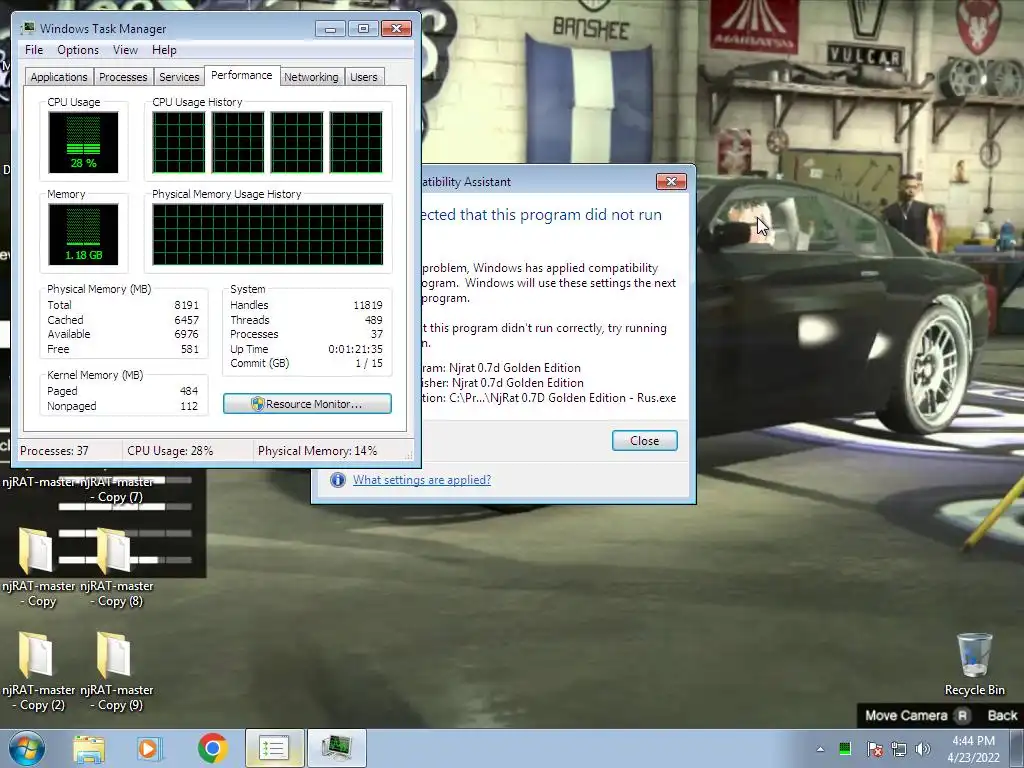Launch Windows Media Player from taskbar

(148, 748)
